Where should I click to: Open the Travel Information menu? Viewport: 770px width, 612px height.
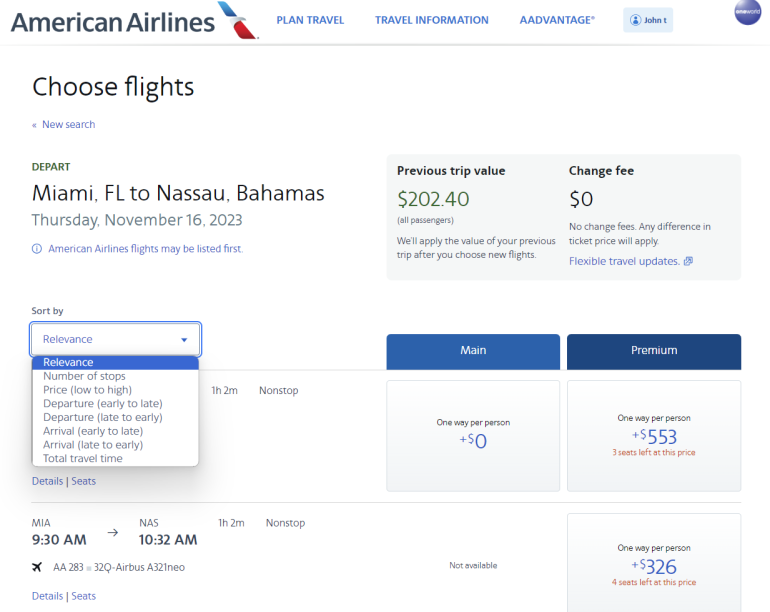[x=432, y=20]
